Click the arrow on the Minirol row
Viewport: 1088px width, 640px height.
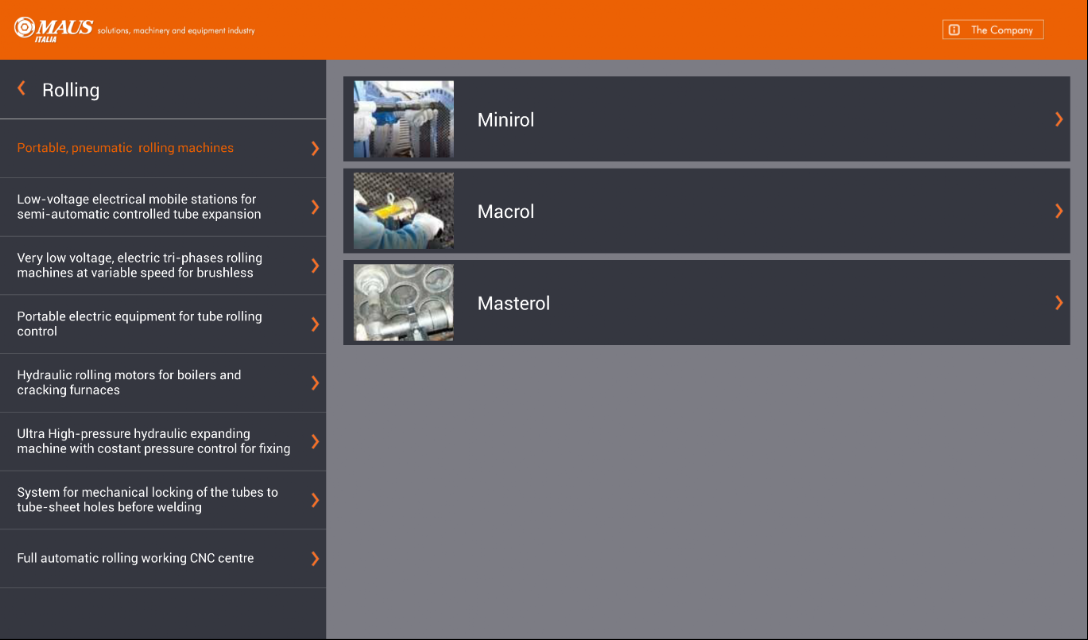tap(1059, 119)
